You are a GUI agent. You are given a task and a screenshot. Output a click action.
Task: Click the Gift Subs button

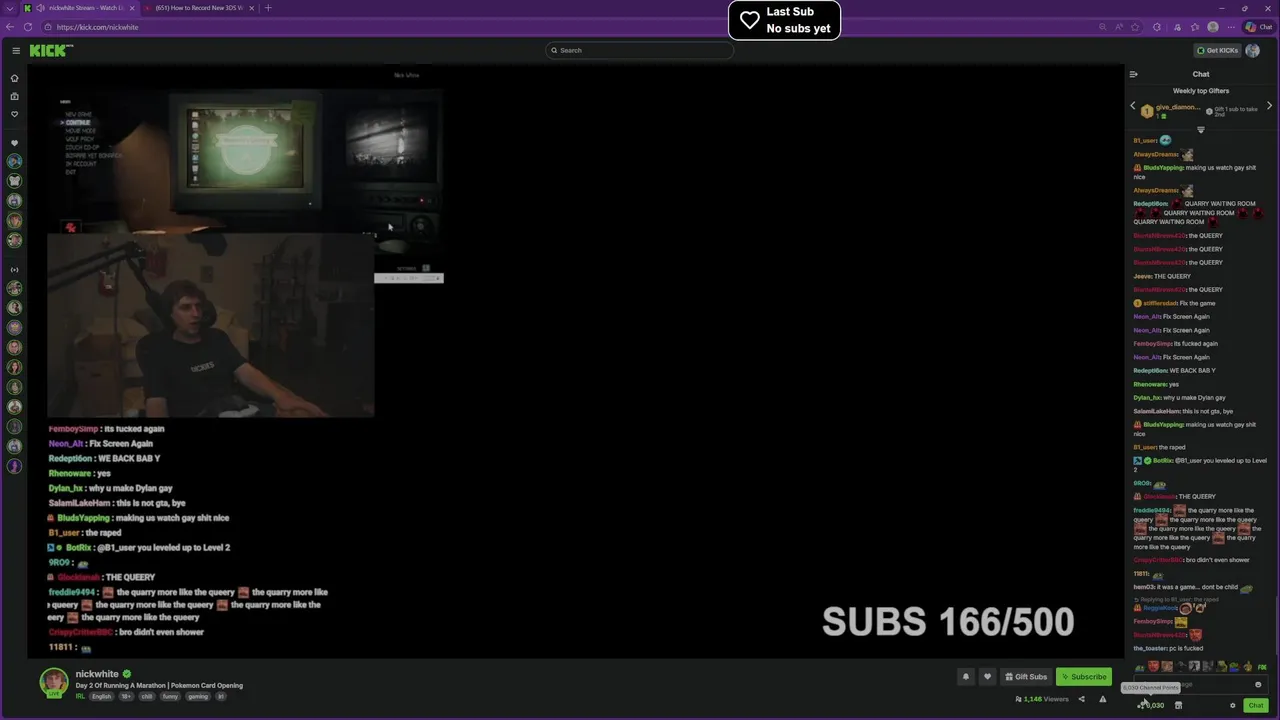1026,677
